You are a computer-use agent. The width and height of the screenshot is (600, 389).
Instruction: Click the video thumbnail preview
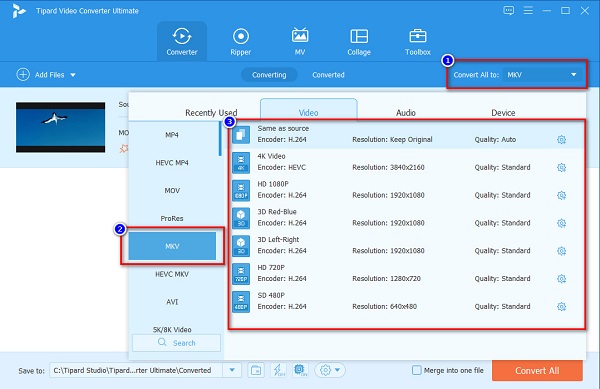[60, 127]
